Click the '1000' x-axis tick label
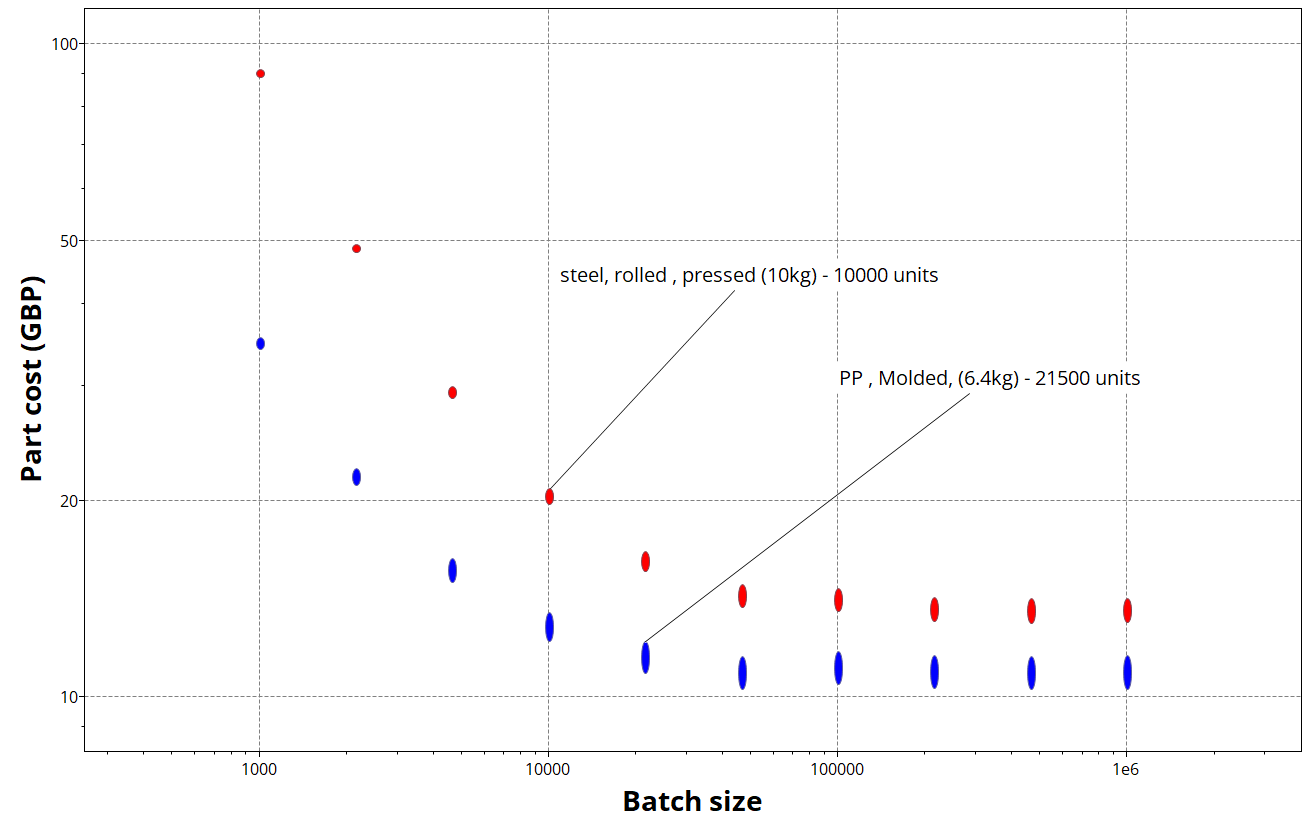The height and width of the screenshot is (817, 1308). point(260,770)
